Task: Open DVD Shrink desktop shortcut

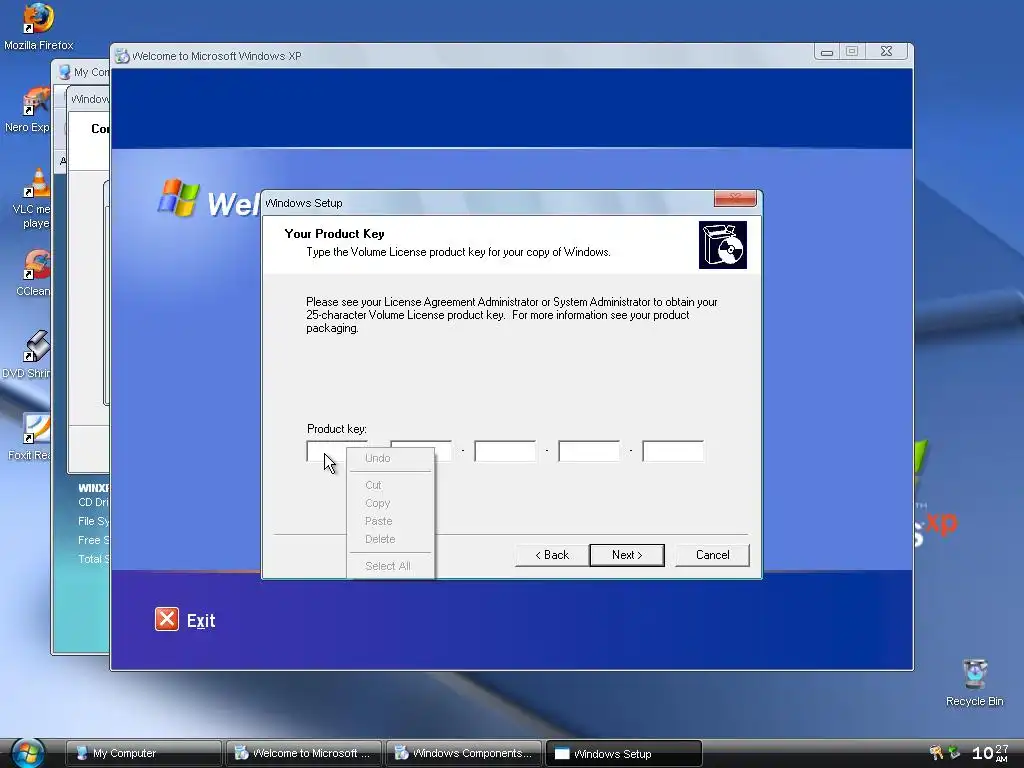Action: coord(27,355)
